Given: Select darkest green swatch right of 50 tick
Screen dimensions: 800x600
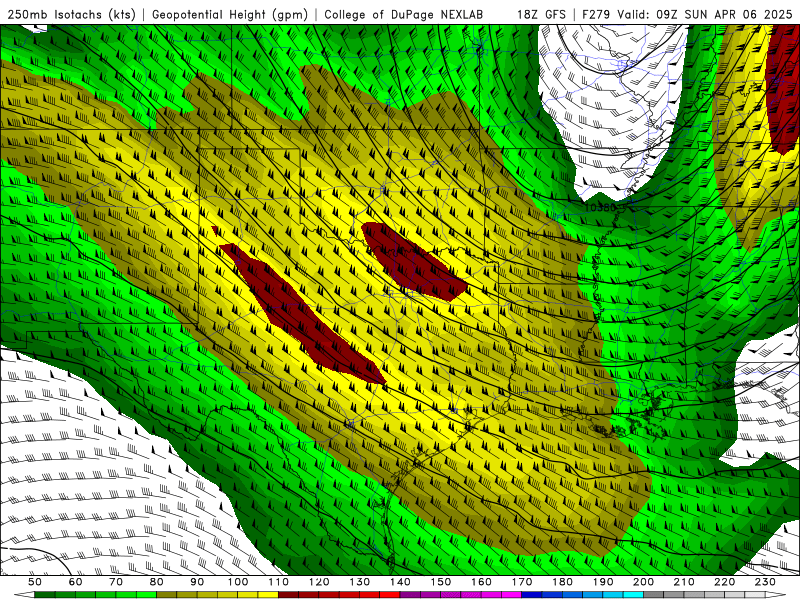Looking at the screenshot, I should (x=44, y=595).
